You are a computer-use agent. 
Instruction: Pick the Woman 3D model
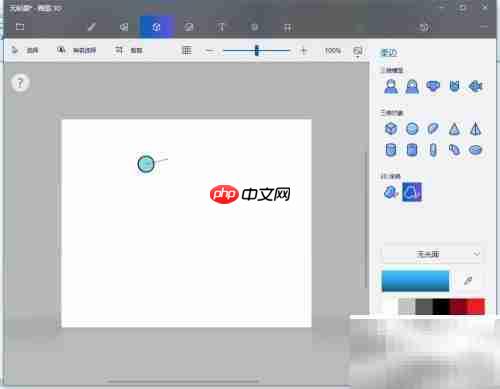[412, 86]
